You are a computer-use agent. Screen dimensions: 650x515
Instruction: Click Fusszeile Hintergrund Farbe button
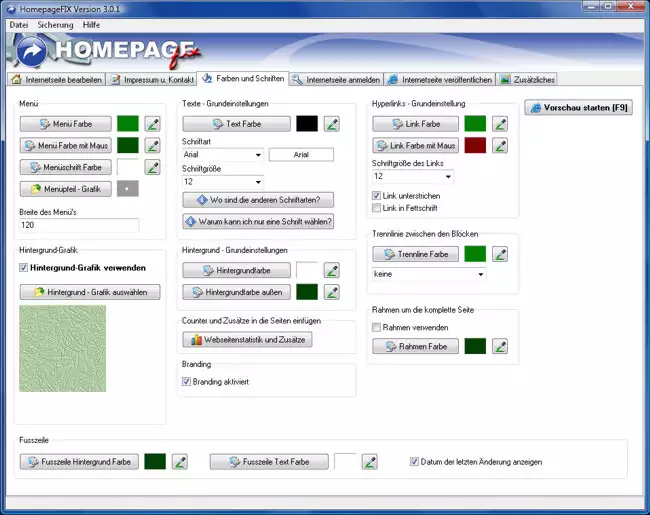pos(79,462)
